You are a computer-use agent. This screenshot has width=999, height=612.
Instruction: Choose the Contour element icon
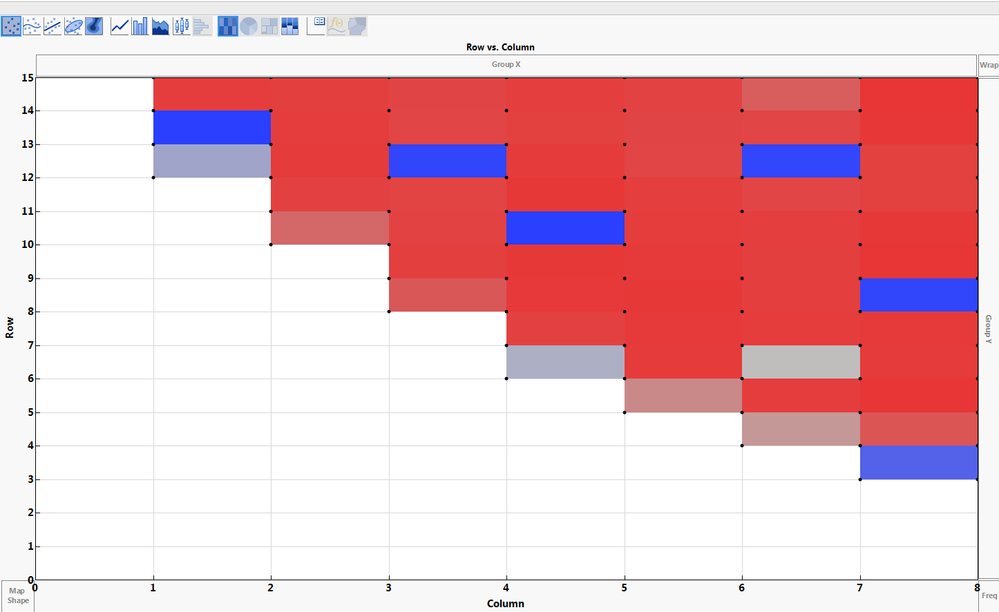(94, 26)
